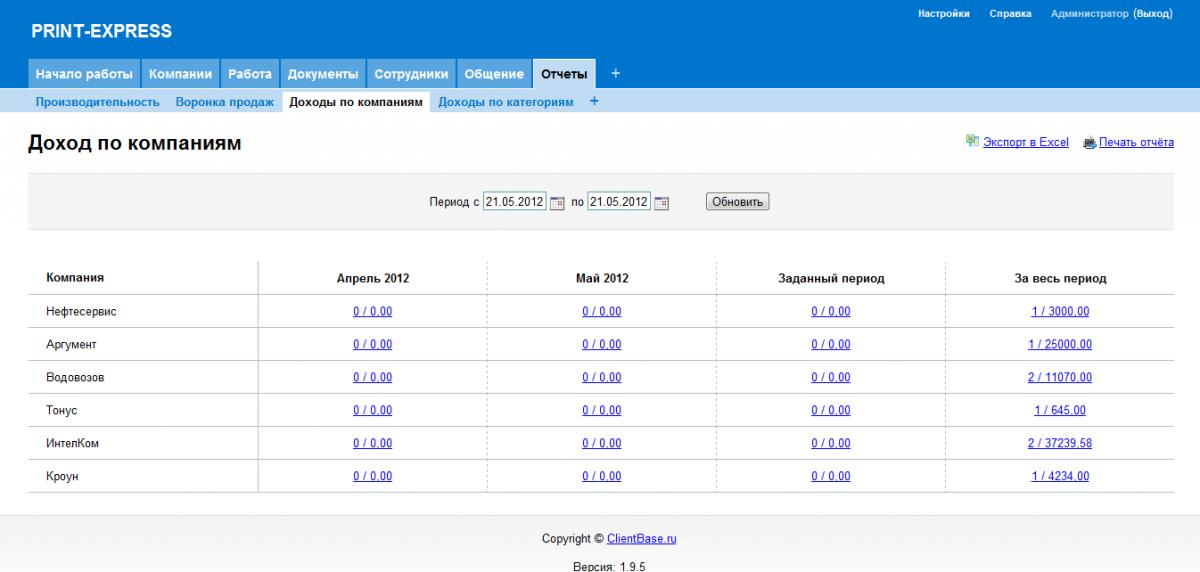Add new report subtab with plus icon
This screenshot has width=1200, height=572.
pos(594,101)
